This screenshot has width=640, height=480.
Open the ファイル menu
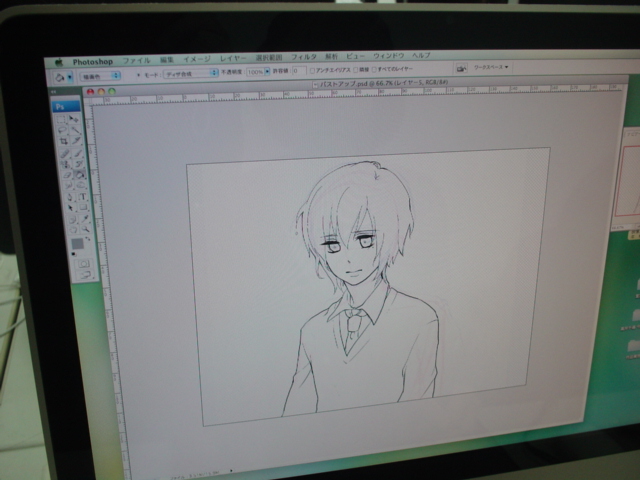click(136, 60)
